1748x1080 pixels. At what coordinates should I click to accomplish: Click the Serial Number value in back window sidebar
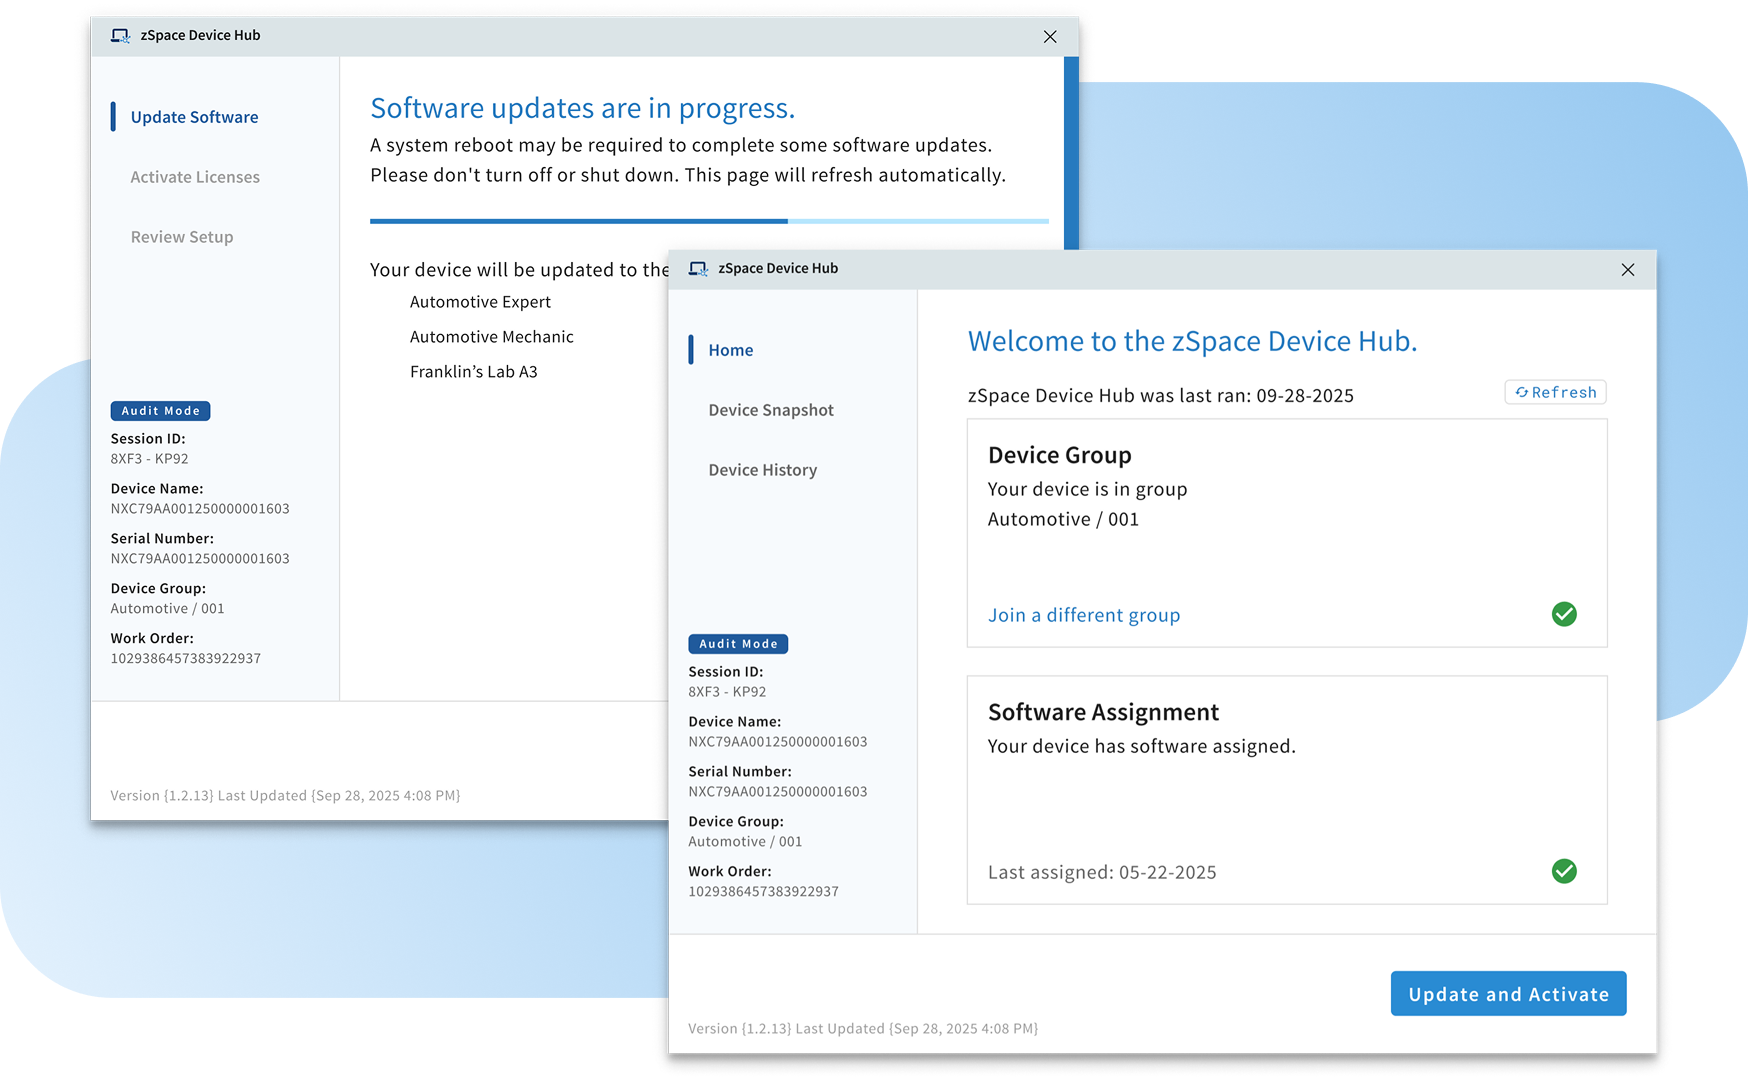[x=200, y=558]
